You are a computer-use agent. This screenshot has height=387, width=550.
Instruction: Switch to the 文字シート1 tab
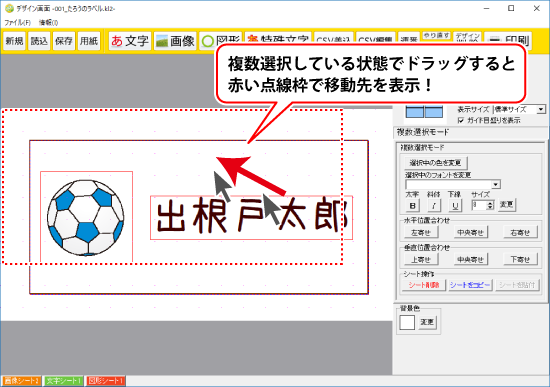[x=63, y=381]
